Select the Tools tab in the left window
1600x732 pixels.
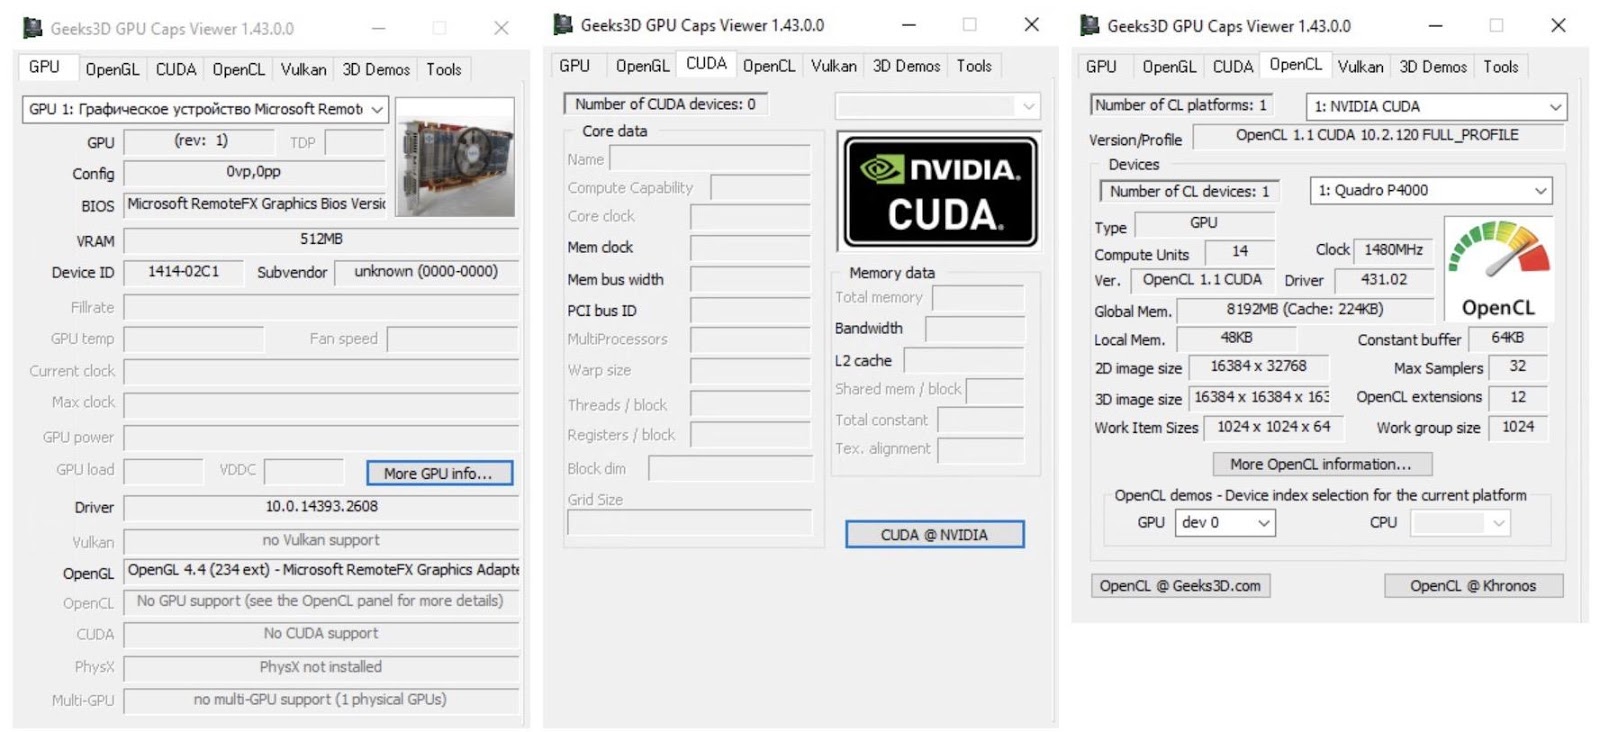[444, 69]
